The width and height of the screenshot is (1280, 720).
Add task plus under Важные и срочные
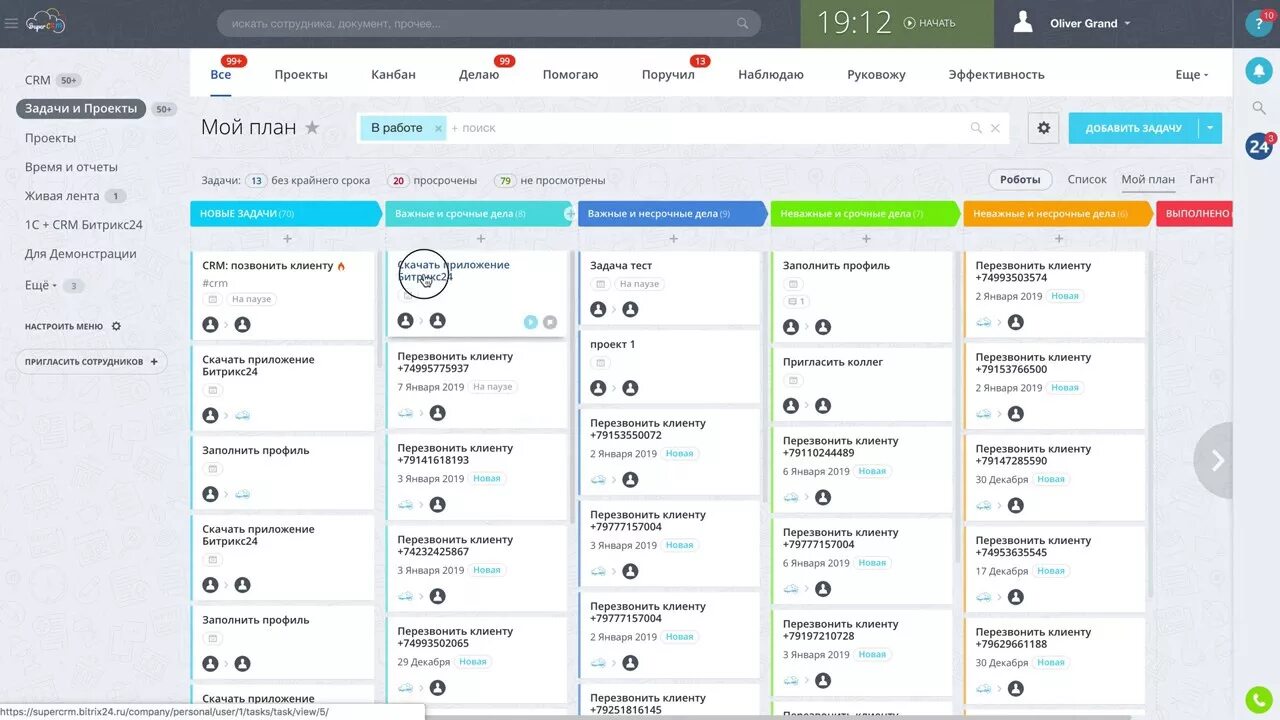pyautogui.click(x=480, y=239)
